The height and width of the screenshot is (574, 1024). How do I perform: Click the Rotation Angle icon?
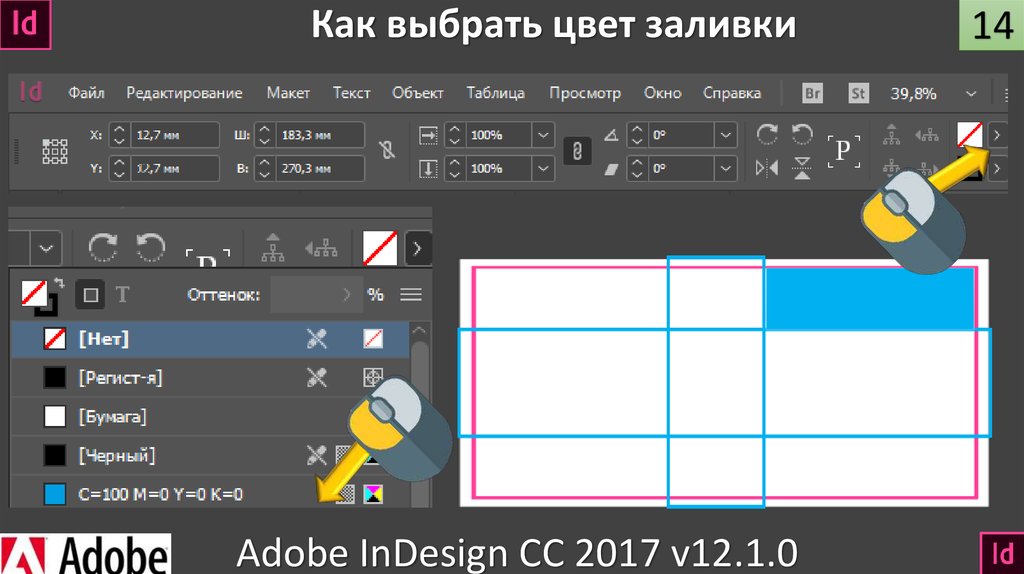pyautogui.click(x=611, y=135)
